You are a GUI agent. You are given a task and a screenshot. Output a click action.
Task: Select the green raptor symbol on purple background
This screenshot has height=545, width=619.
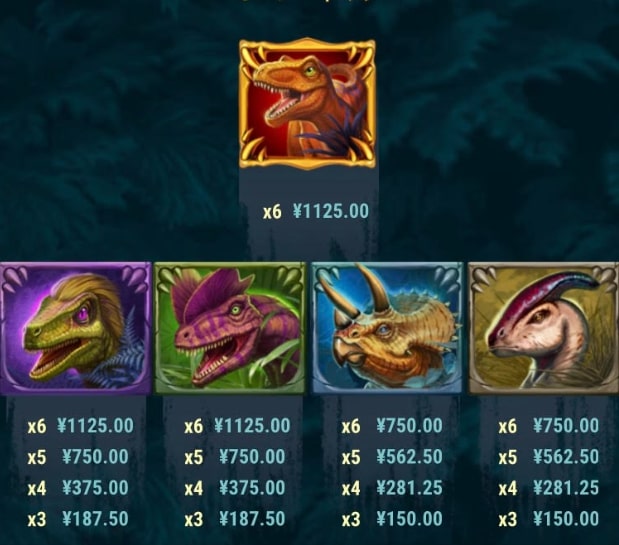76,328
